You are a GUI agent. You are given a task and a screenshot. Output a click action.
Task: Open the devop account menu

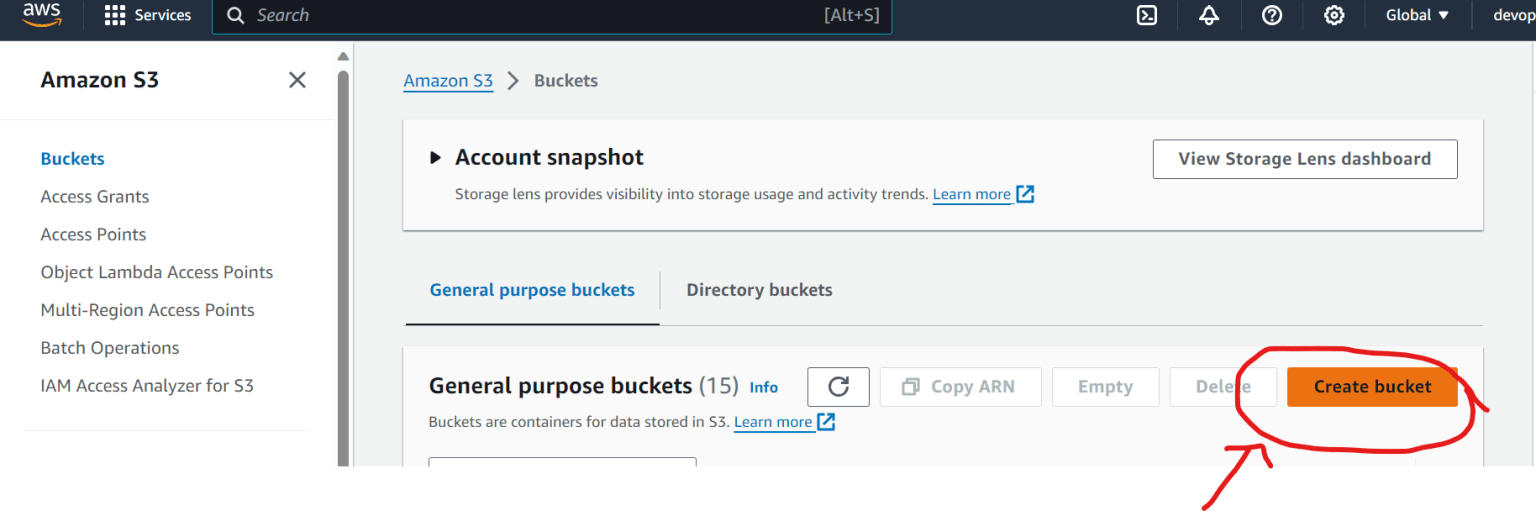pyautogui.click(x=1514, y=15)
